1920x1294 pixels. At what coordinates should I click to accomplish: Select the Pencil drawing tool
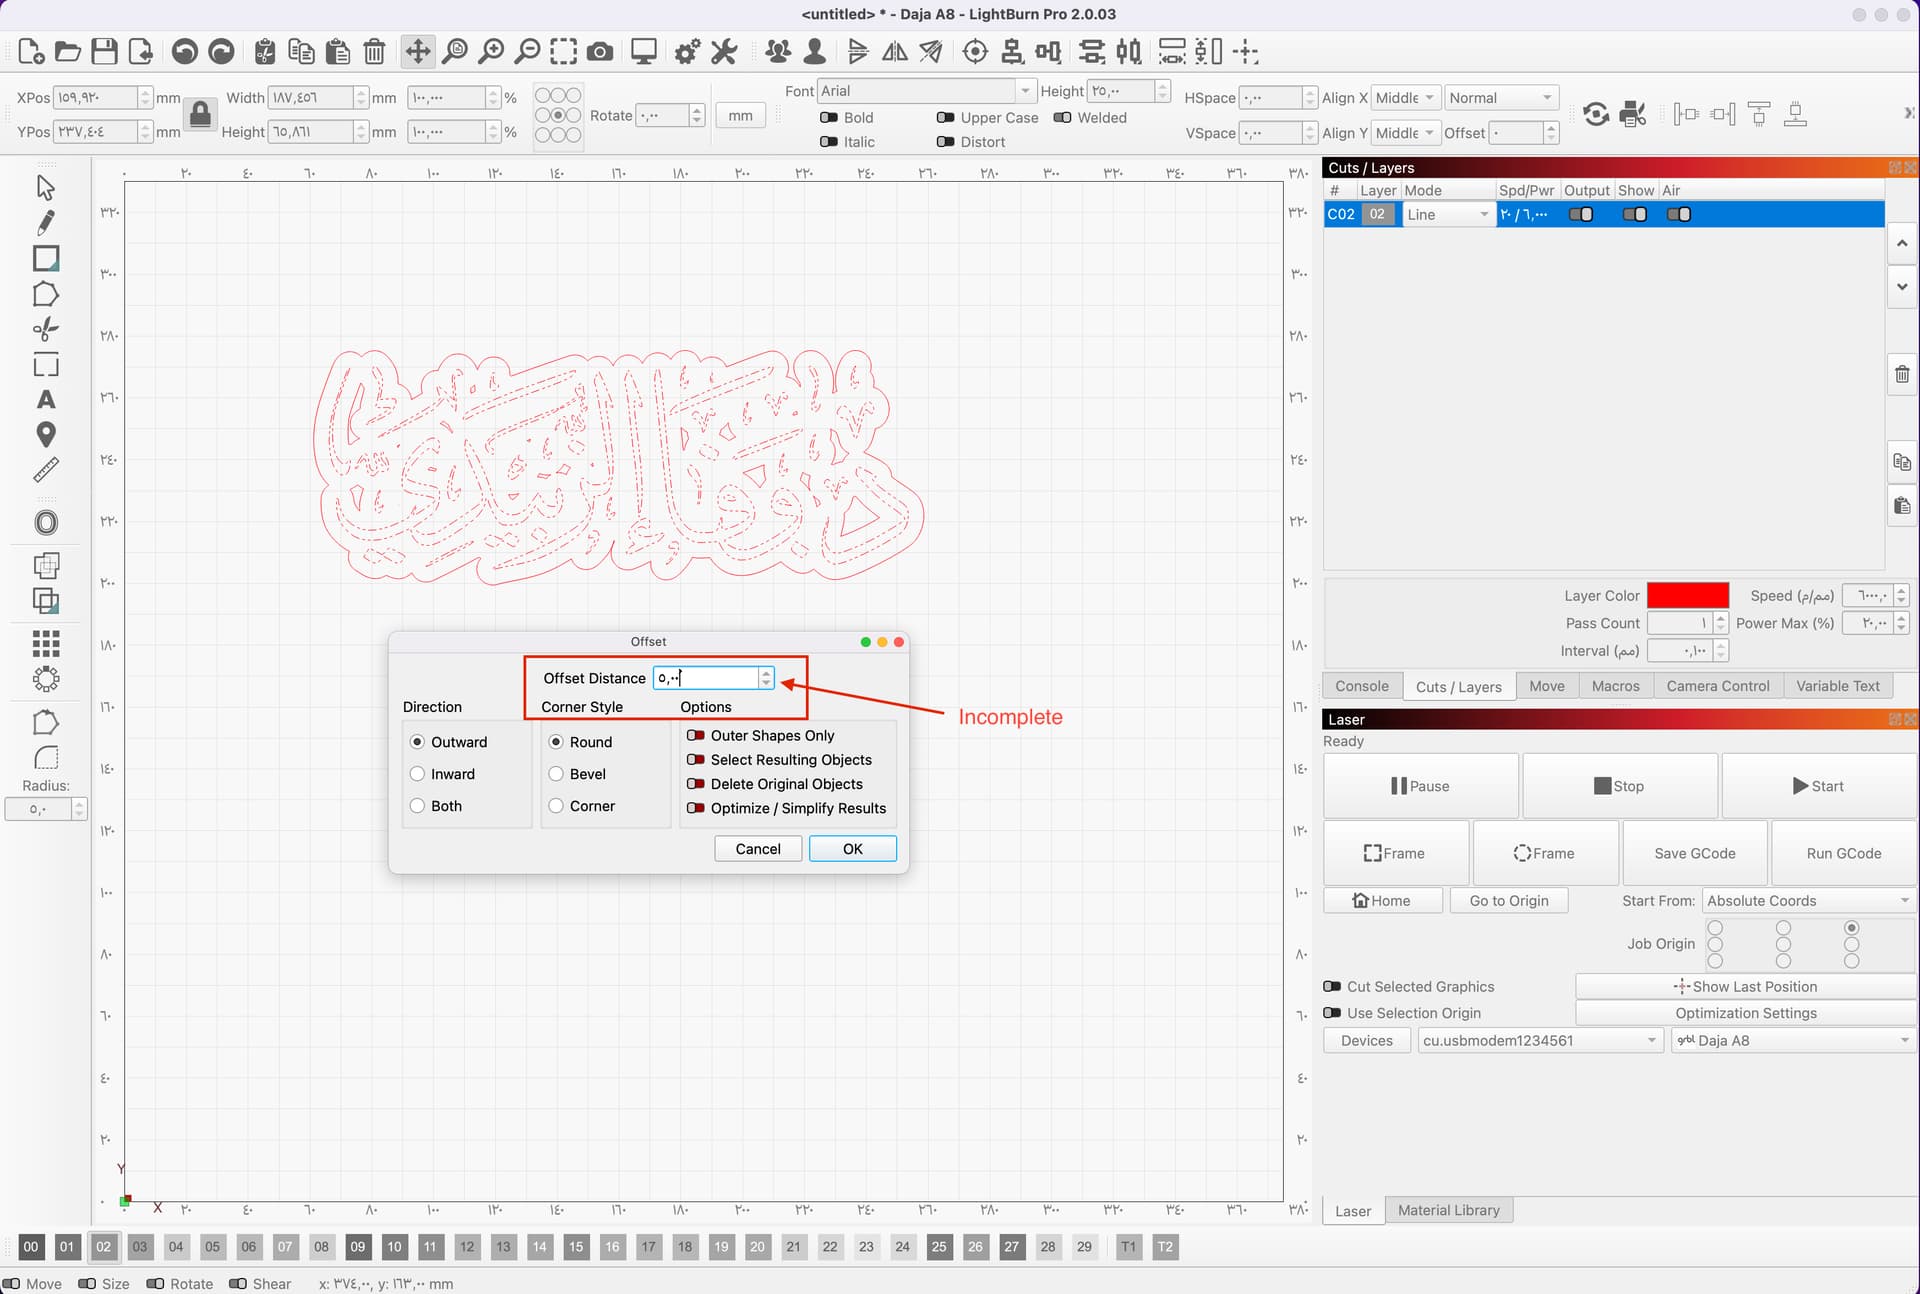coord(46,222)
